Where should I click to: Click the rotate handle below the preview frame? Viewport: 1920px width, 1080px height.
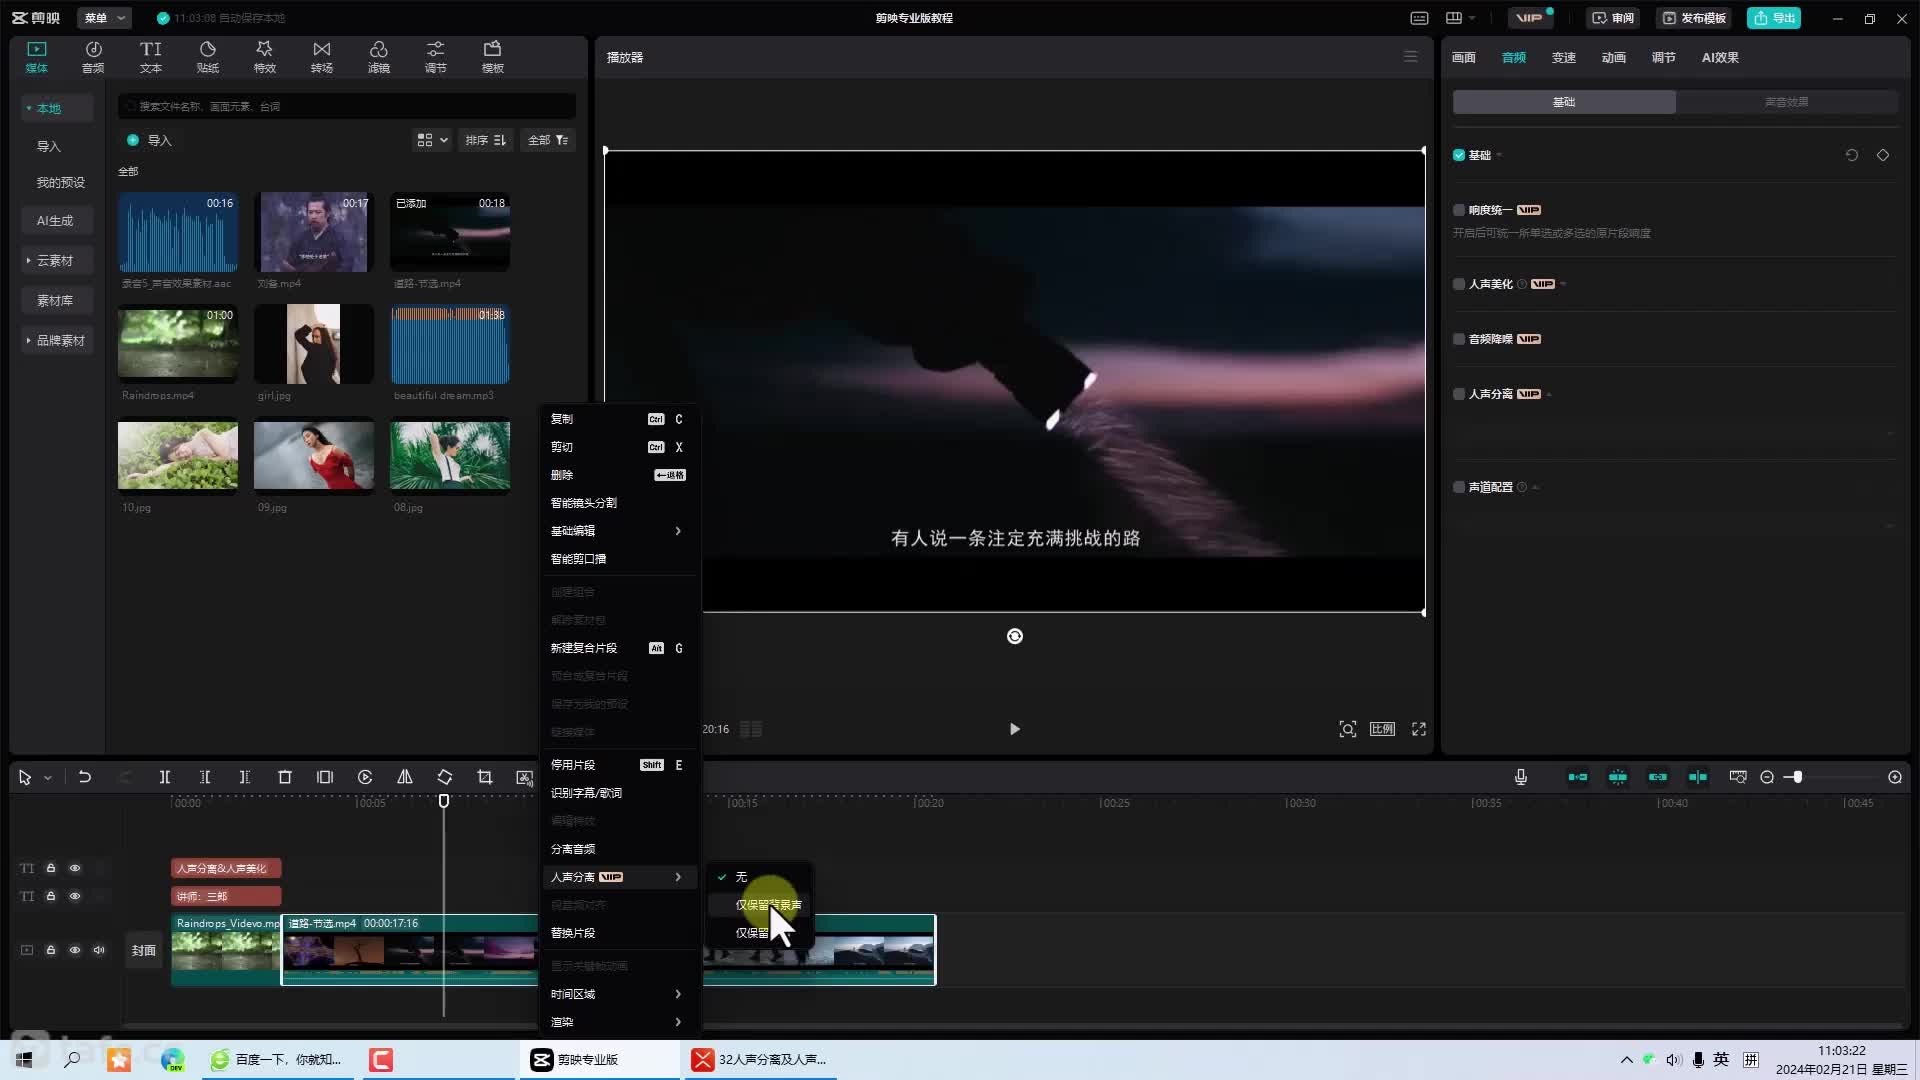click(x=1015, y=636)
